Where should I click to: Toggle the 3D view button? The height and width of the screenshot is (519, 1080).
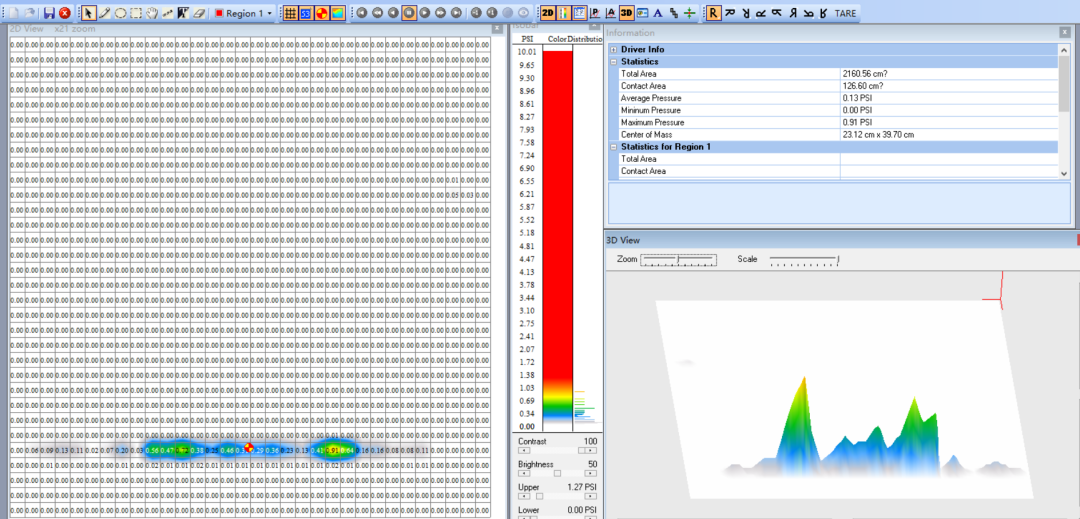[x=626, y=13]
